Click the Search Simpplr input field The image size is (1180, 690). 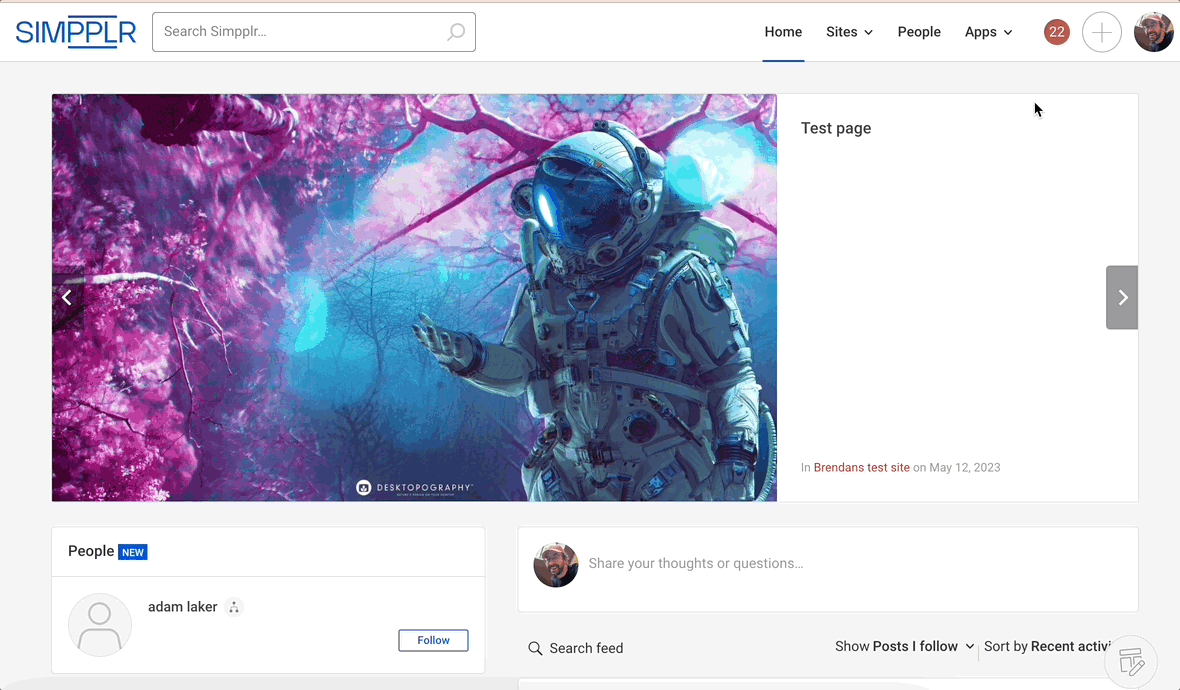coord(300,32)
